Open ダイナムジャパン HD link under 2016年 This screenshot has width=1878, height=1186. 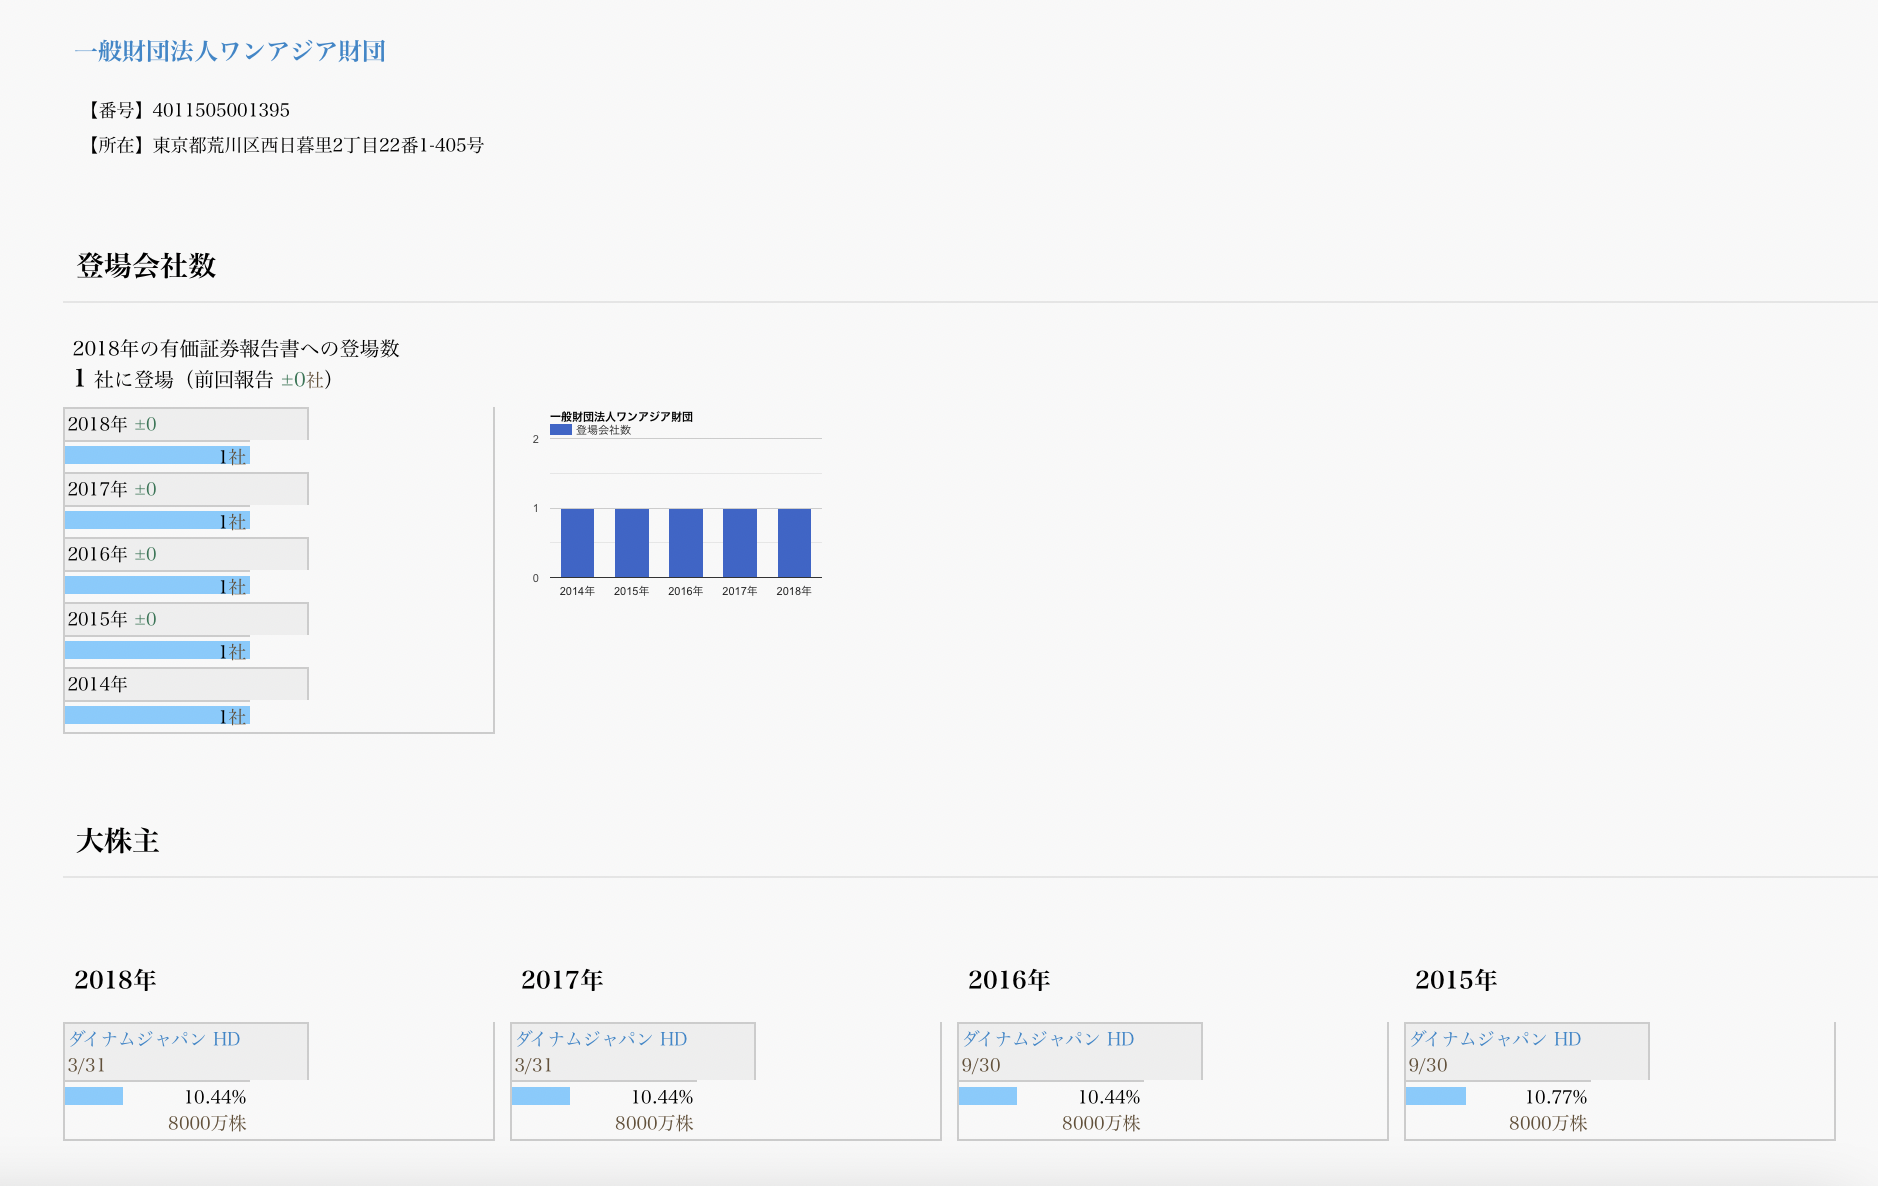(x=1049, y=1039)
